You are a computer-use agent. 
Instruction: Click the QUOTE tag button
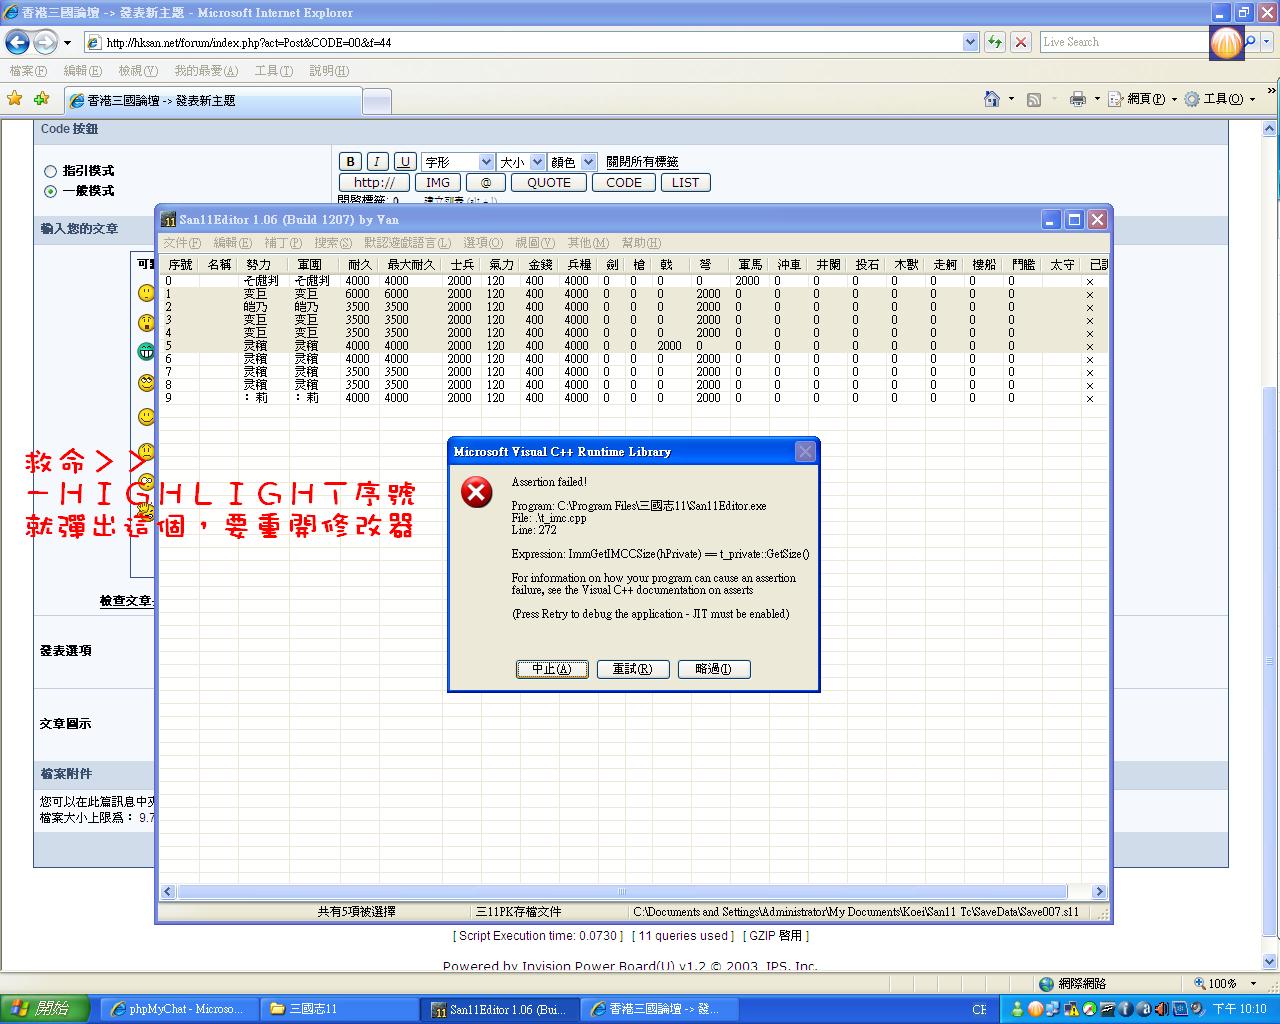click(549, 183)
